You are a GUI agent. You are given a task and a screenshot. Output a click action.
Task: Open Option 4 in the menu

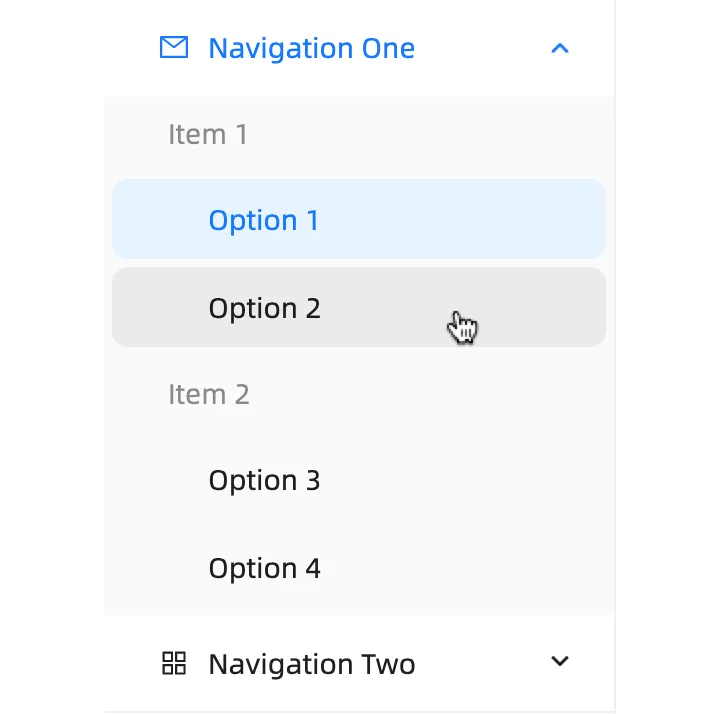click(x=264, y=568)
